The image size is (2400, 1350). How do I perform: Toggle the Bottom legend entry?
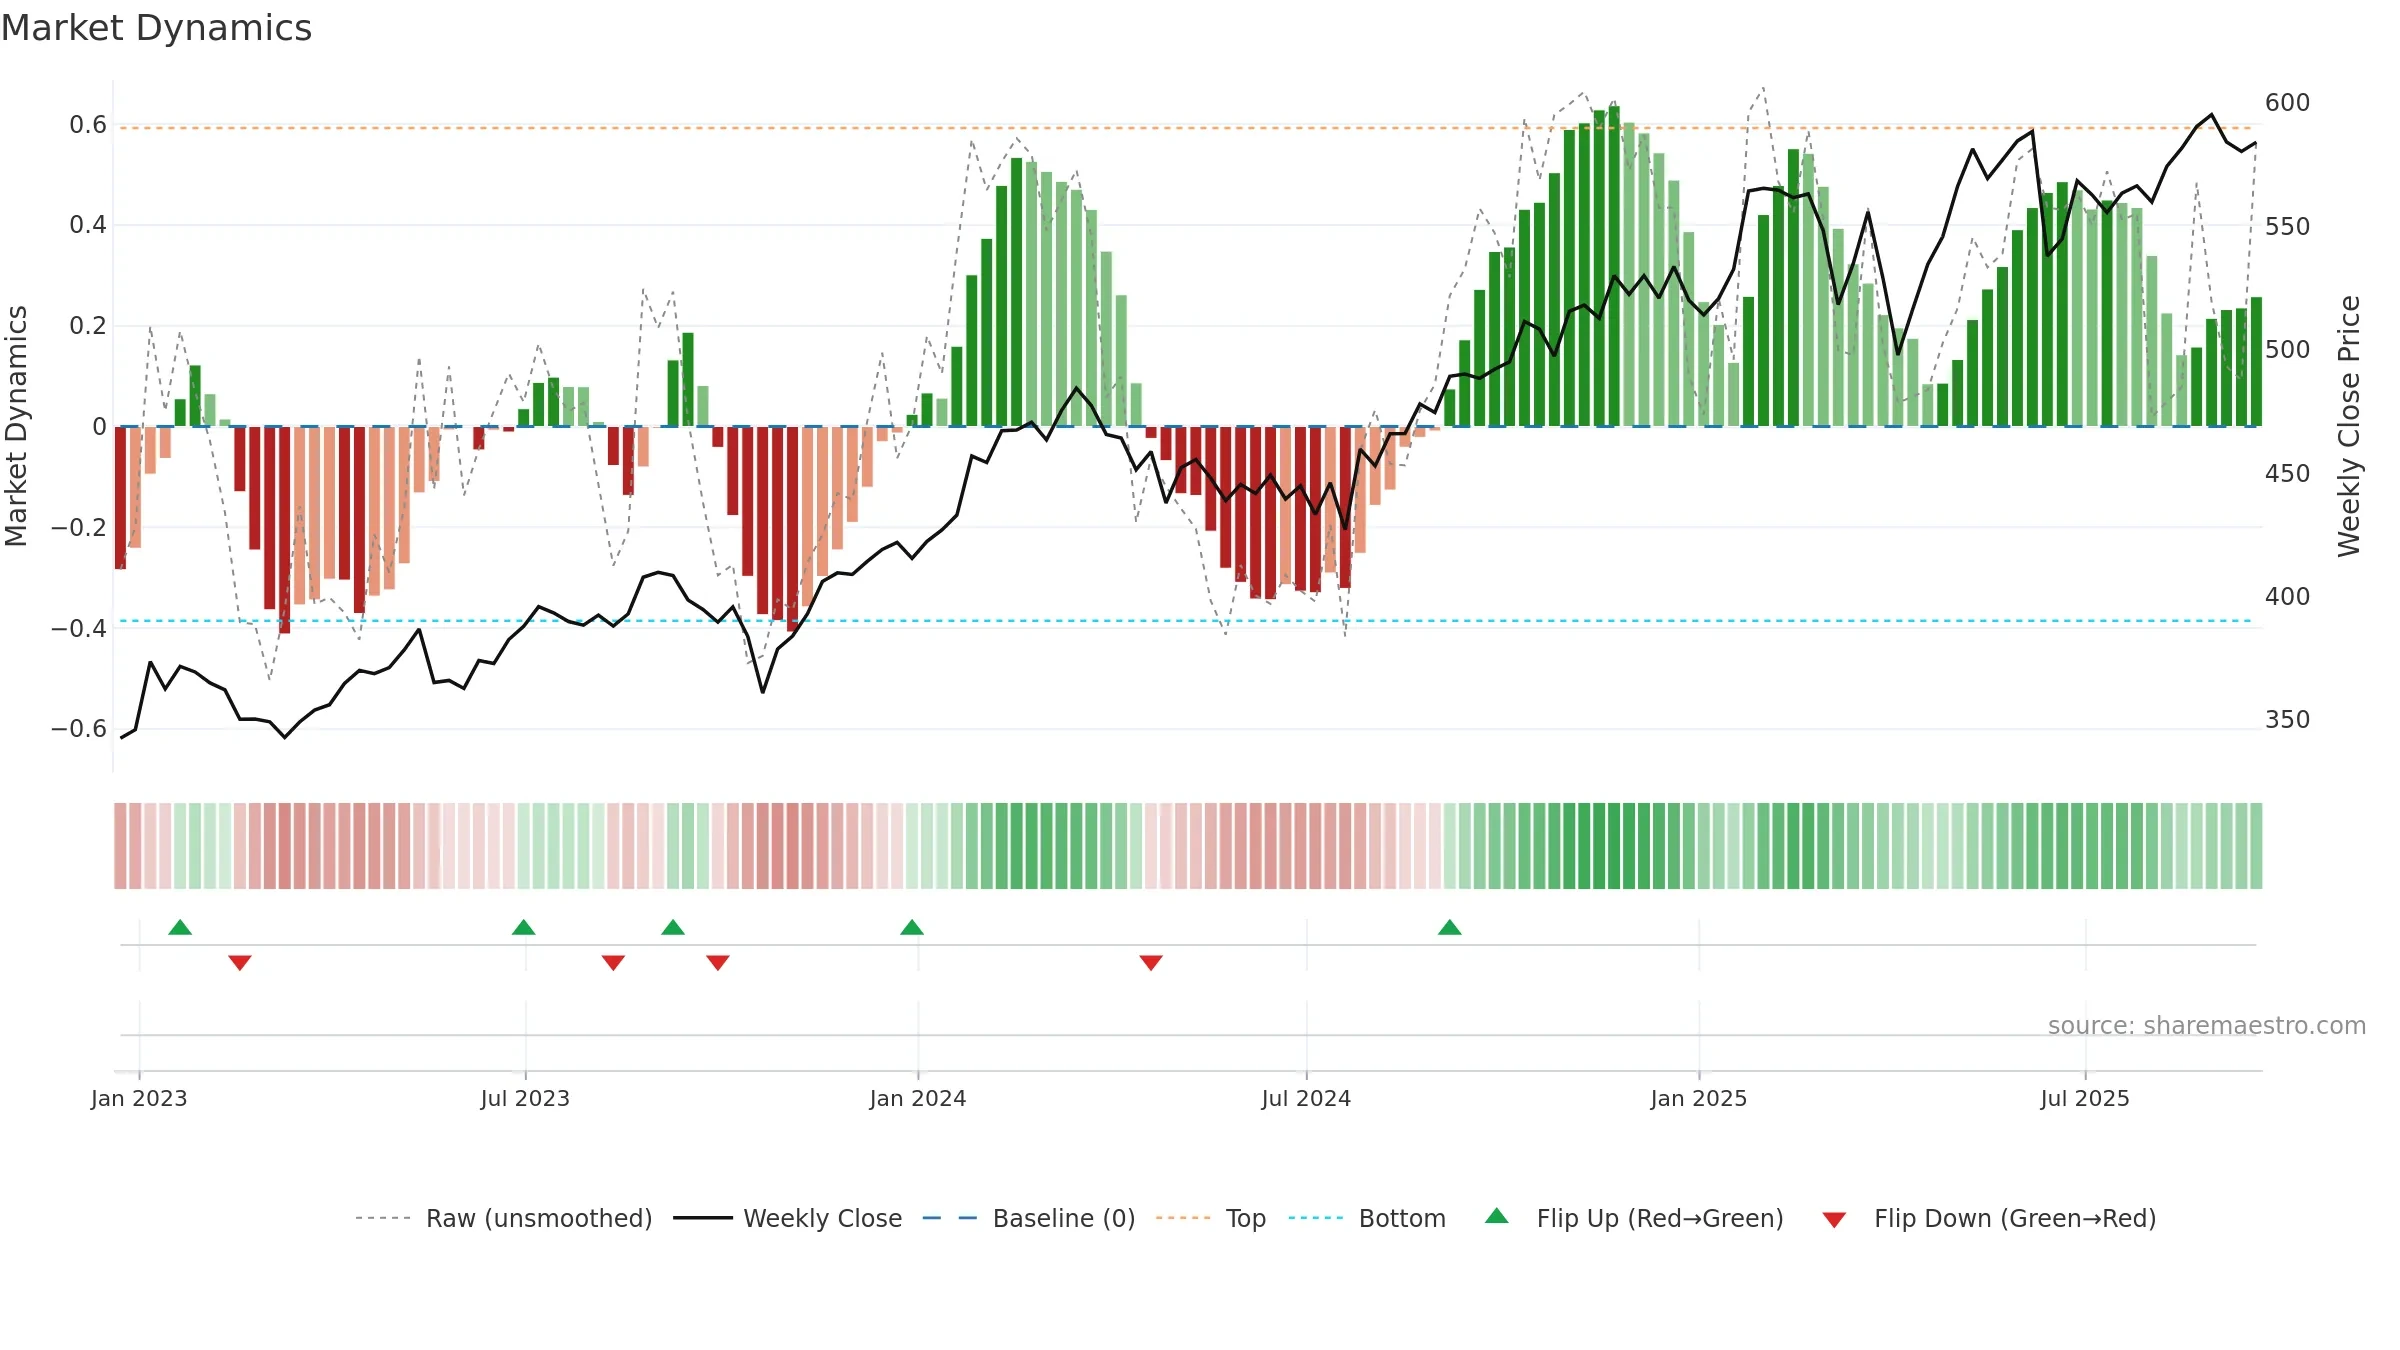[1367, 1218]
